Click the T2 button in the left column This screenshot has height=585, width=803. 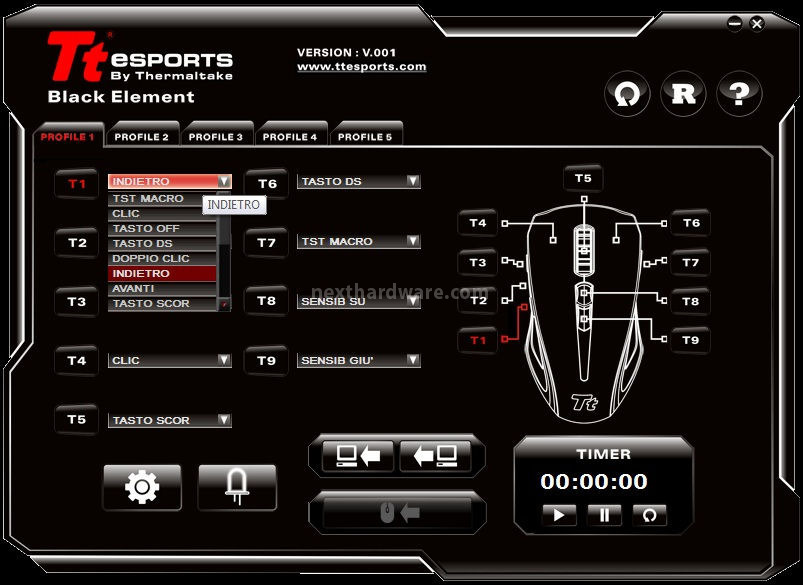pyautogui.click(x=77, y=243)
